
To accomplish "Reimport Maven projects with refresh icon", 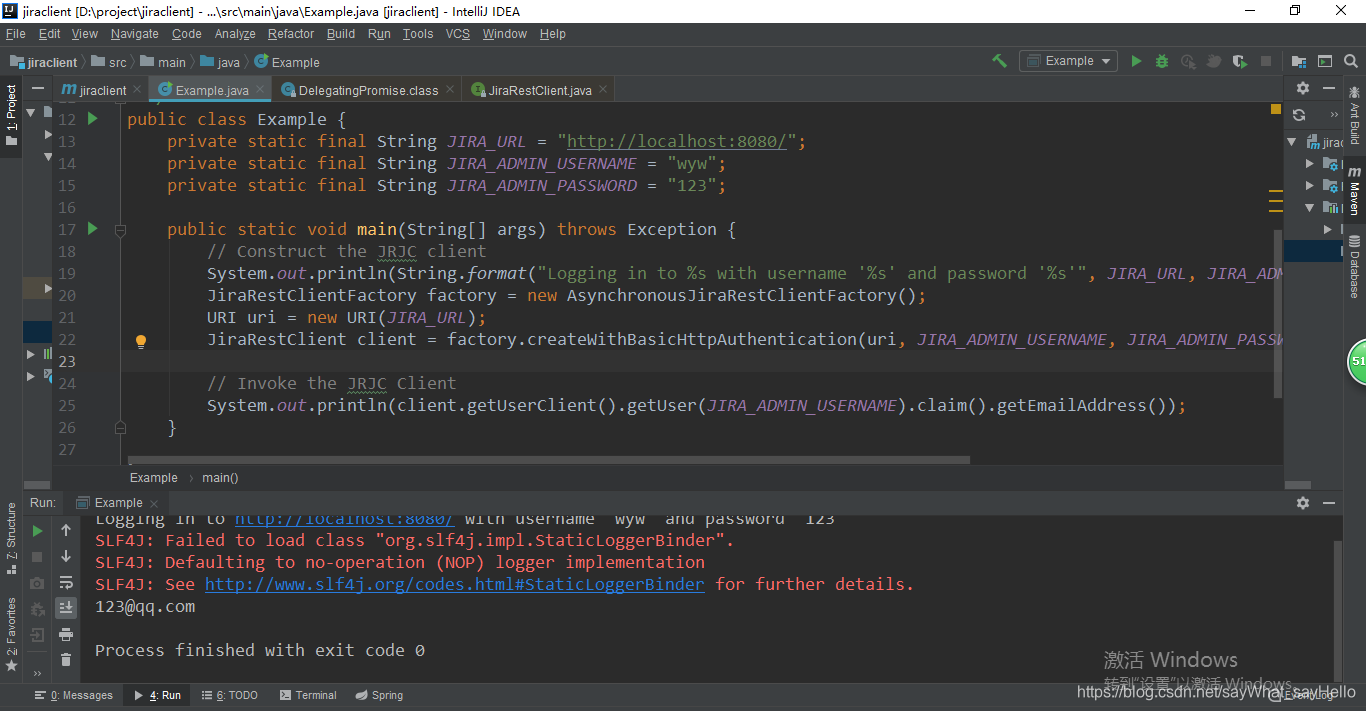I will 1299,115.
